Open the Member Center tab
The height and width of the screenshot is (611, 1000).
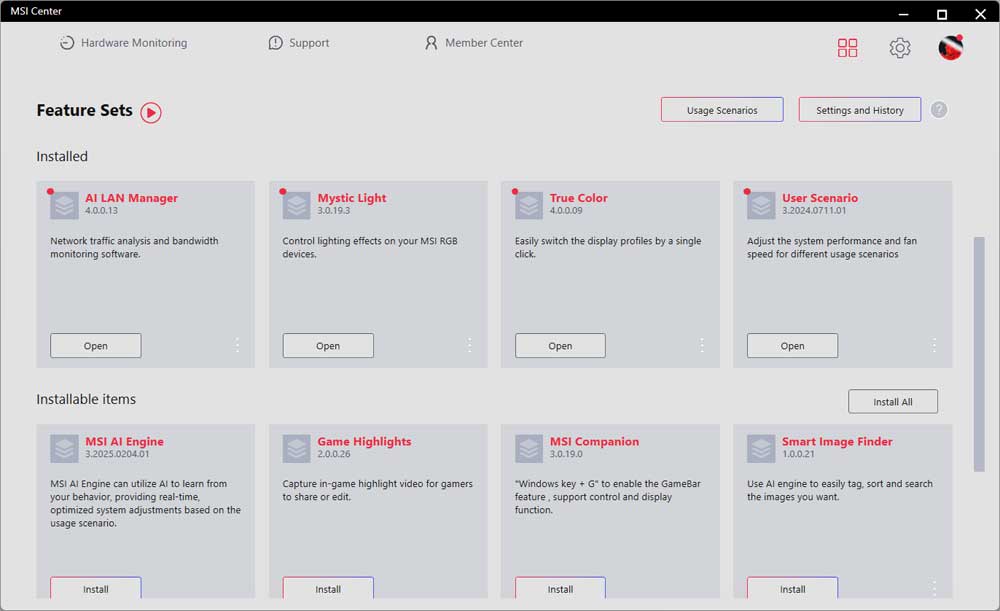point(474,43)
